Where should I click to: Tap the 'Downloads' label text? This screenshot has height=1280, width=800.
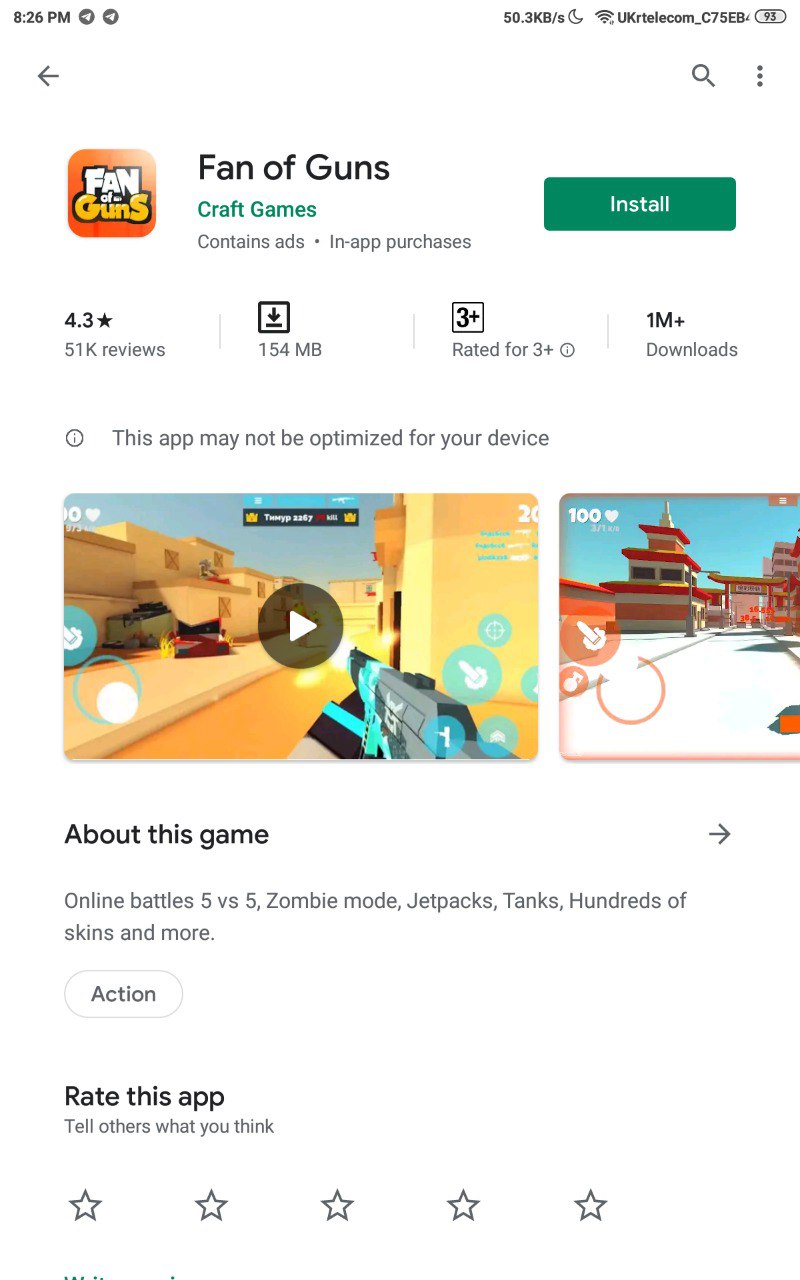692,350
